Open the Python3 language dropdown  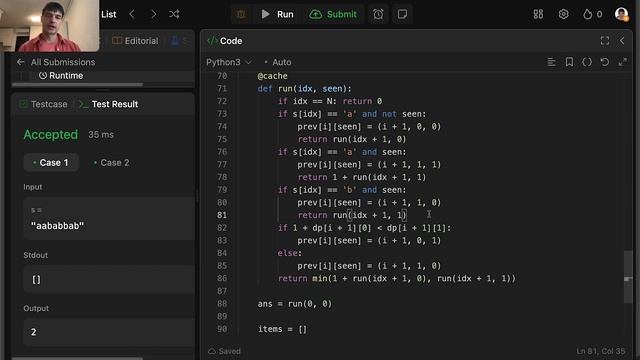(x=229, y=62)
